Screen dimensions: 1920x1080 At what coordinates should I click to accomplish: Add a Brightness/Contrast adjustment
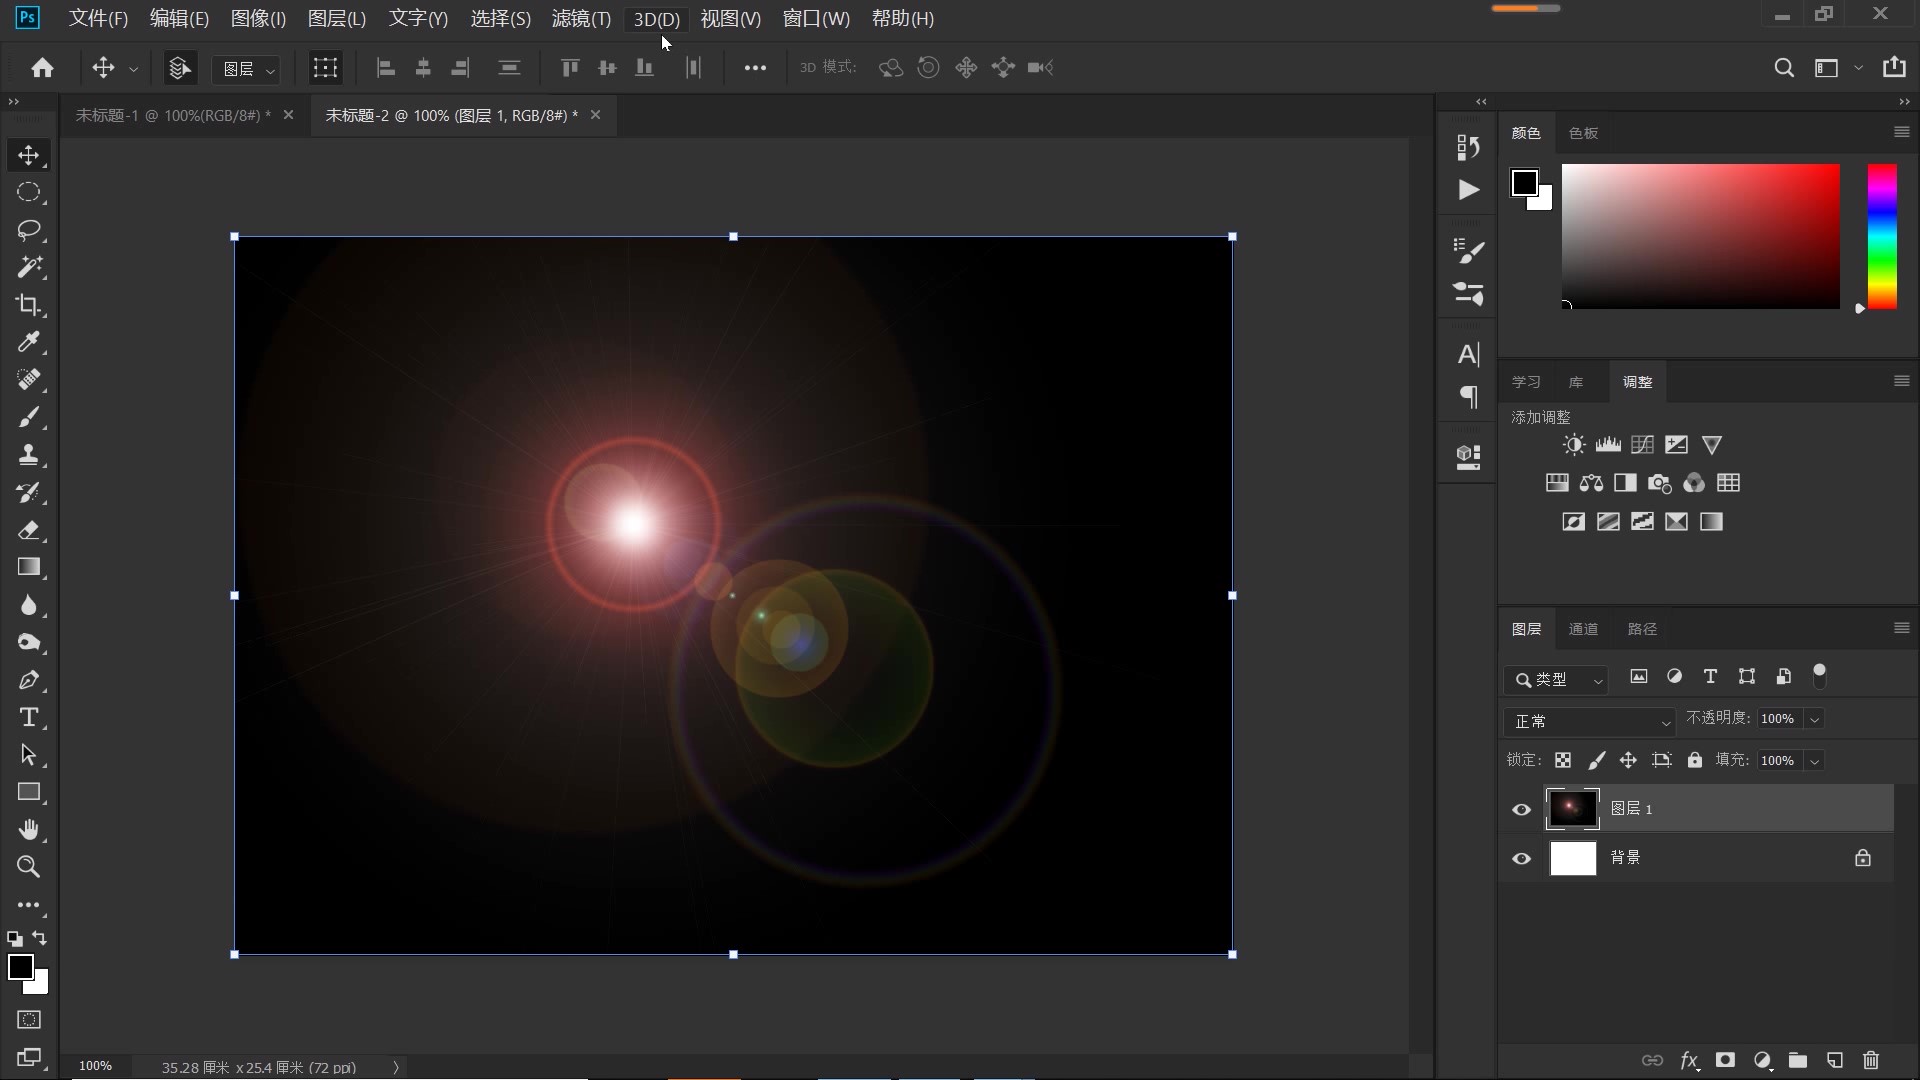pyautogui.click(x=1574, y=445)
